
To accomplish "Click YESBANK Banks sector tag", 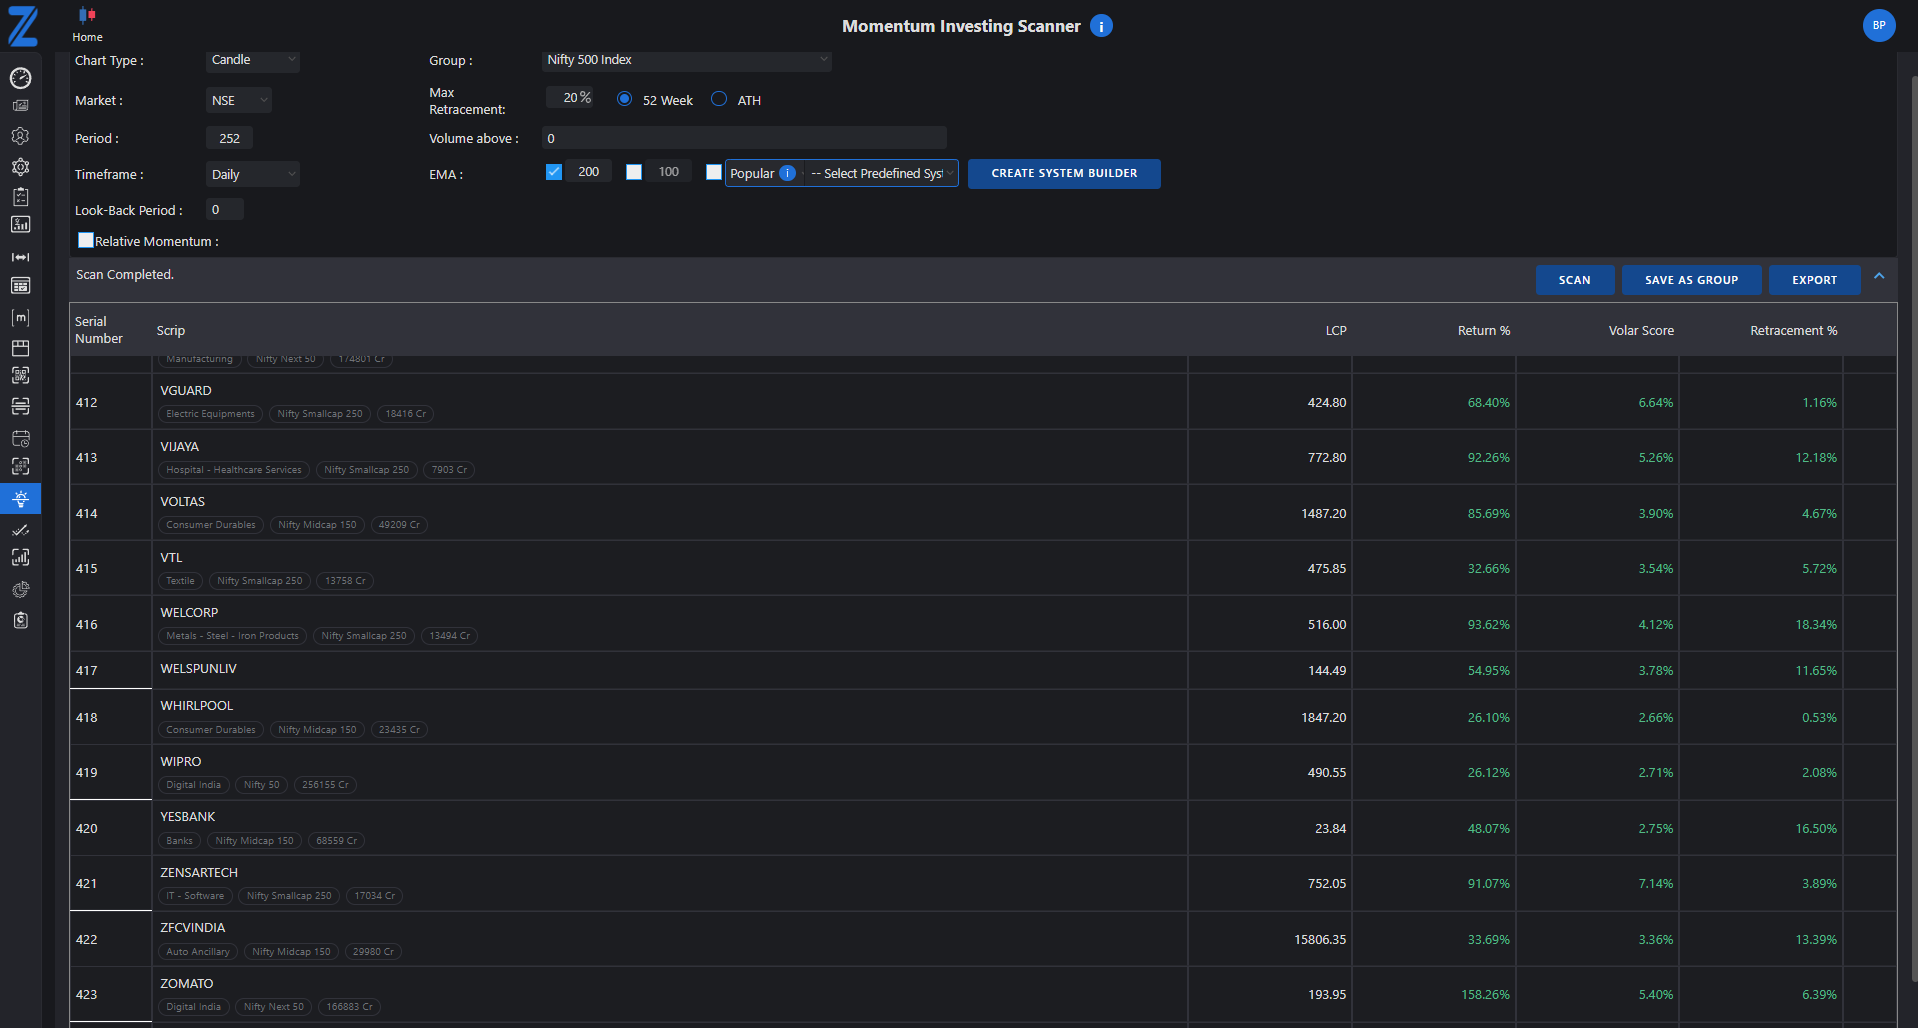I will [x=179, y=841].
